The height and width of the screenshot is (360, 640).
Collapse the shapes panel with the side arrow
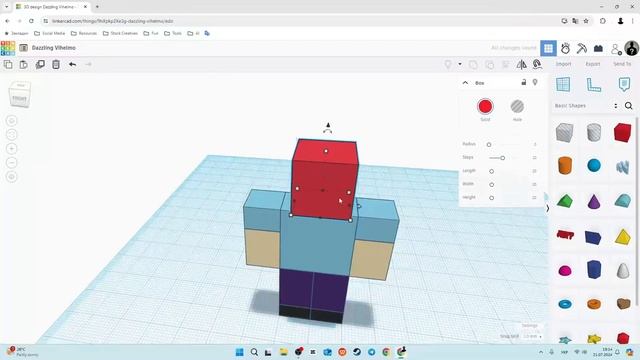tap(547, 208)
